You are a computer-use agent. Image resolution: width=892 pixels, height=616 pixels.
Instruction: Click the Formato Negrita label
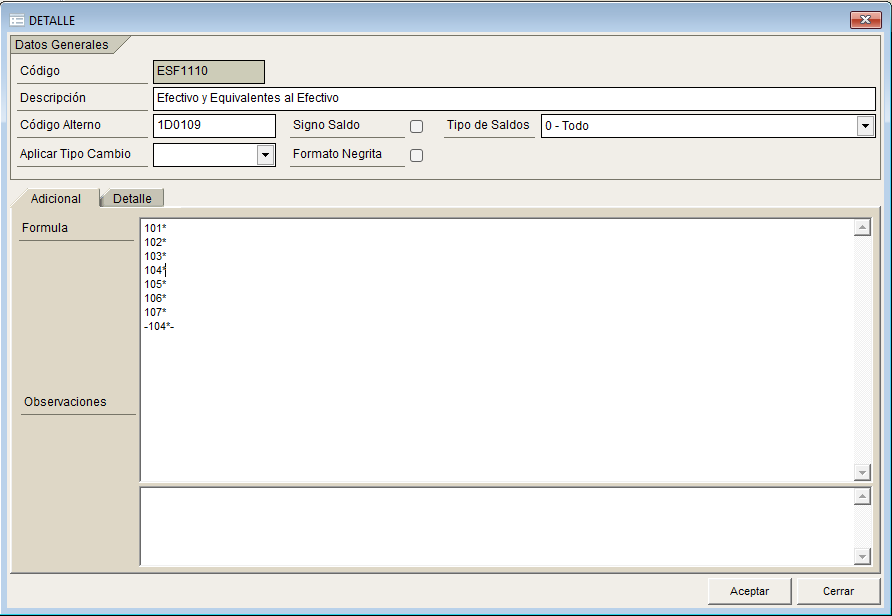(337, 154)
